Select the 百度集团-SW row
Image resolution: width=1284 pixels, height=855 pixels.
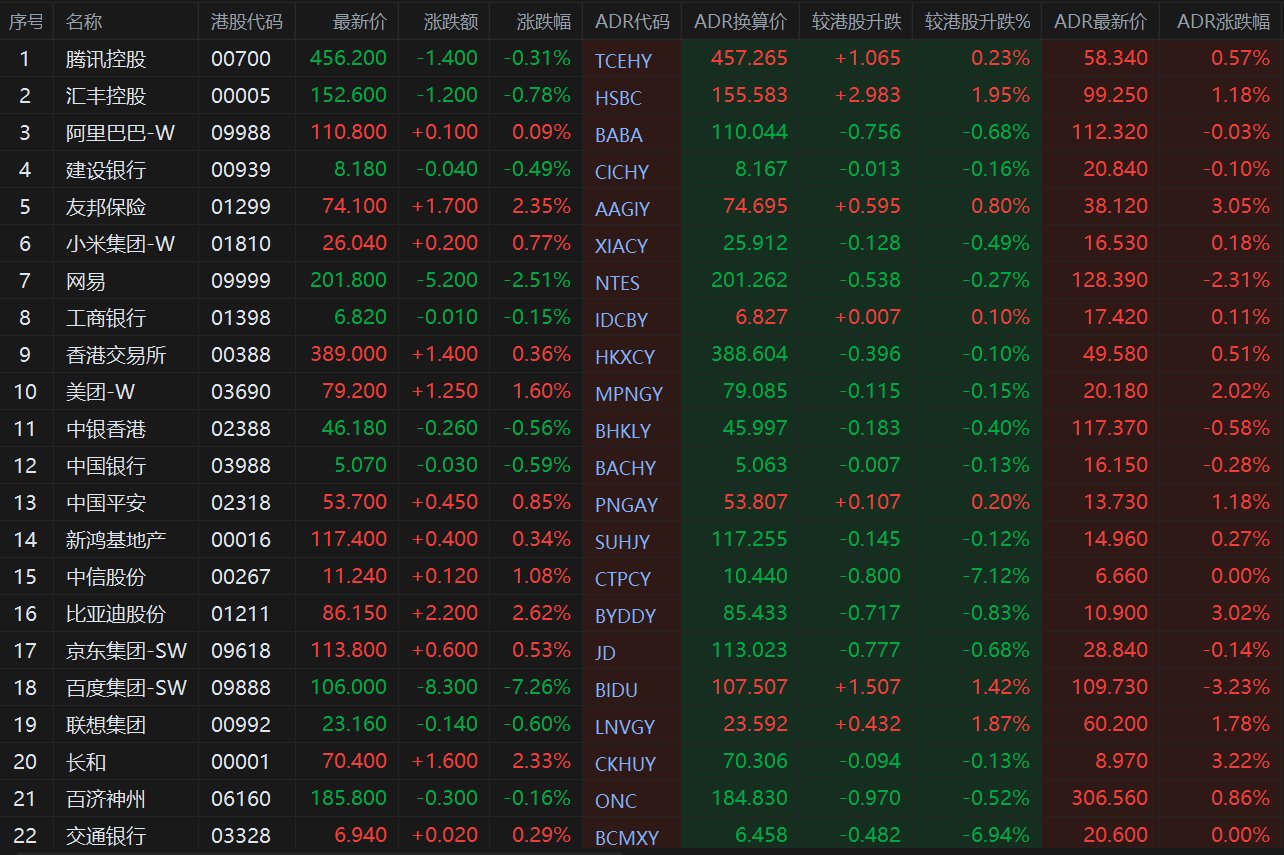click(x=642, y=688)
